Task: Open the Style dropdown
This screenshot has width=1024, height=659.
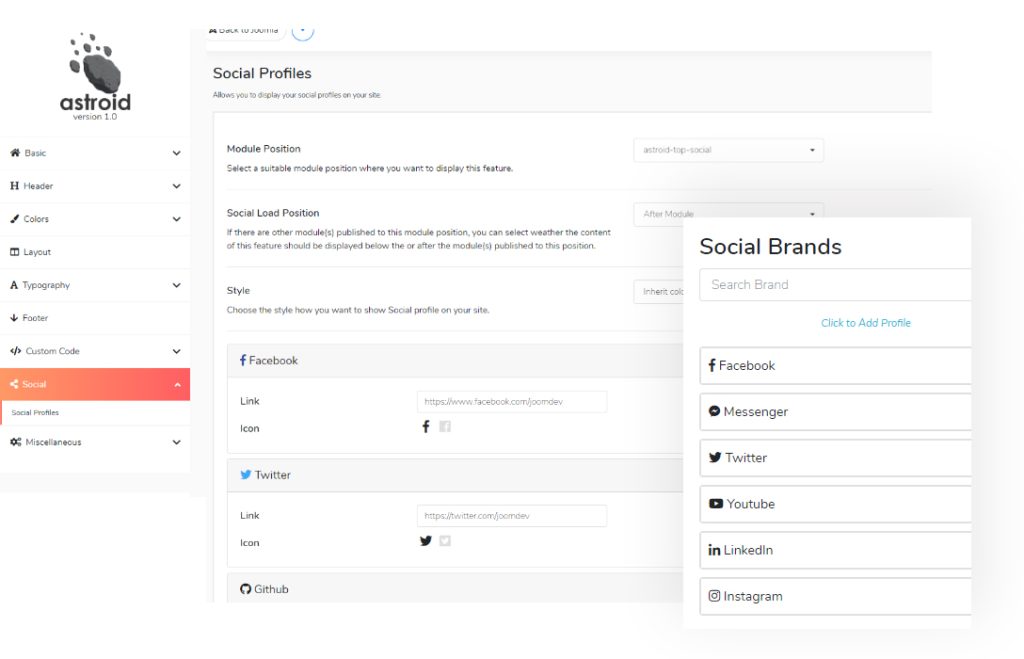Action: 658,292
